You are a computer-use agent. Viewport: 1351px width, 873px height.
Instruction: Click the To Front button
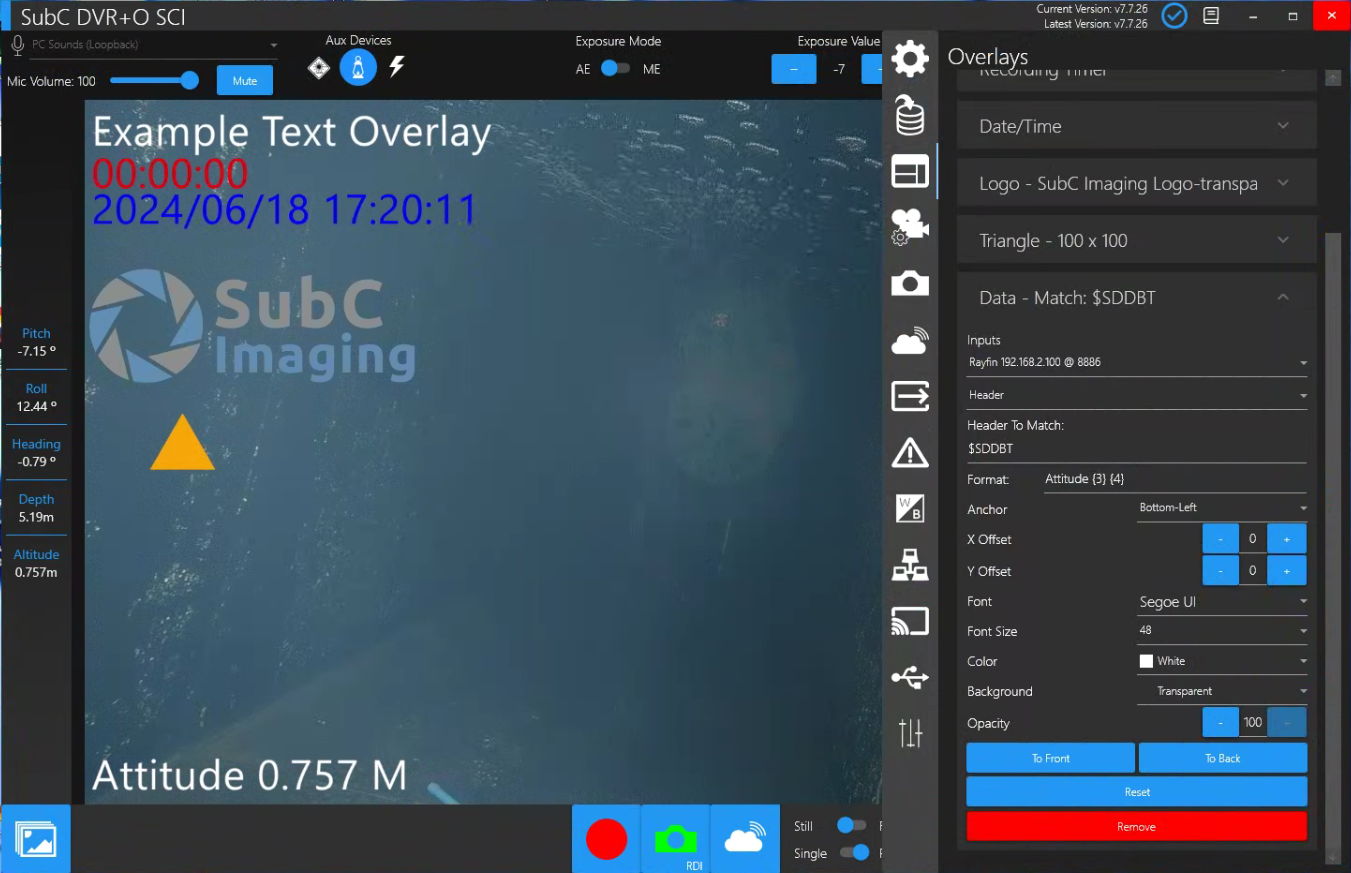1050,758
